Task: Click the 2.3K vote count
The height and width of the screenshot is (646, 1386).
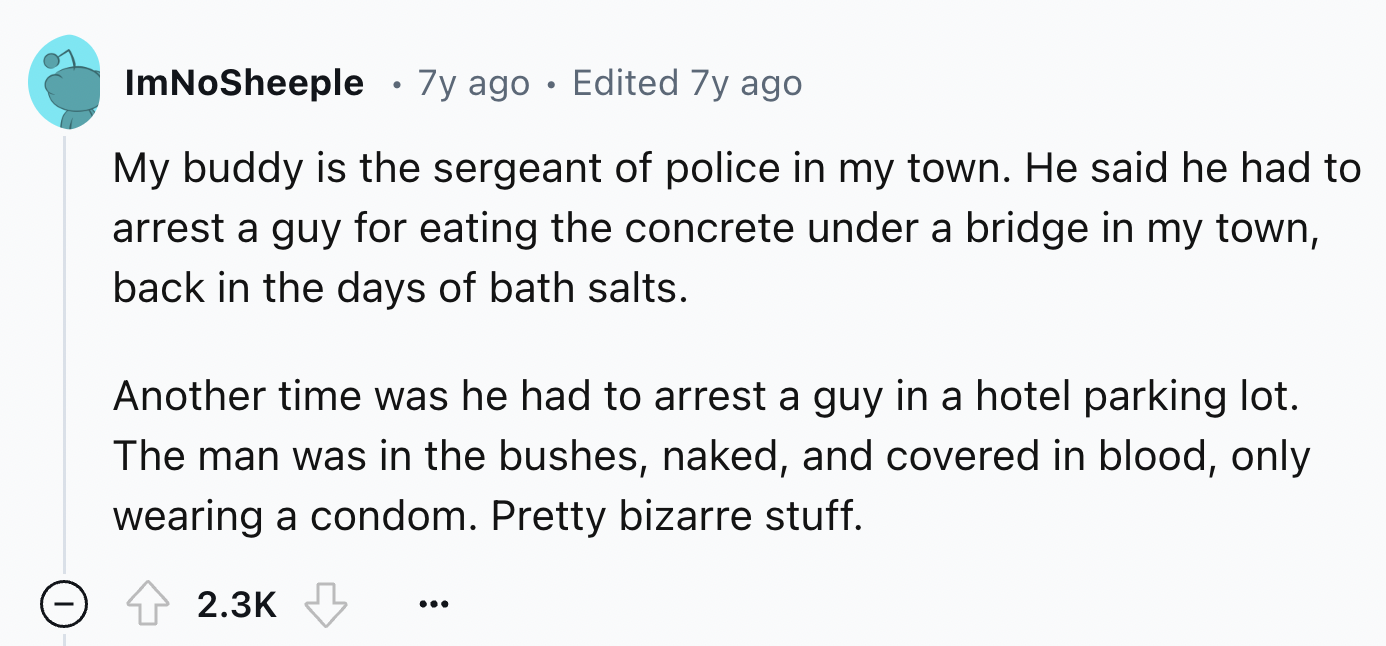Action: 239,603
